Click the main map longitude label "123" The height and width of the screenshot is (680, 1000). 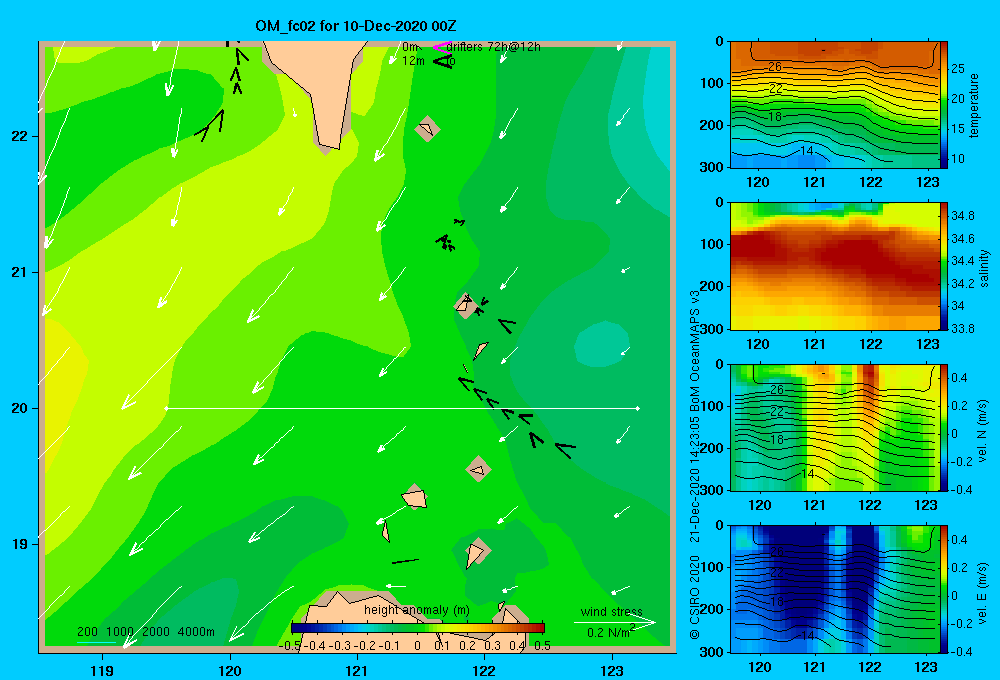(x=612, y=670)
